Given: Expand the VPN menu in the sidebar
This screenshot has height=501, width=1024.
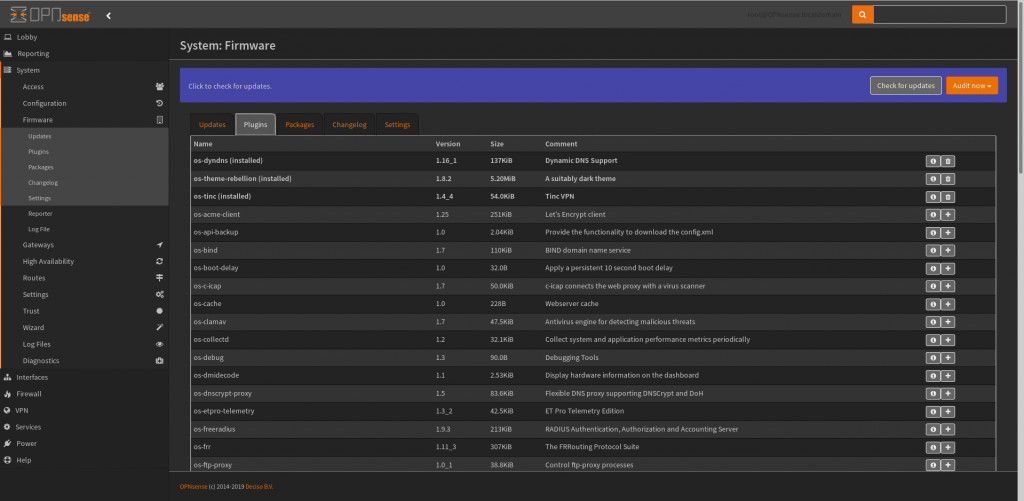Looking at the screenshot, I should [x=21, y=410].
